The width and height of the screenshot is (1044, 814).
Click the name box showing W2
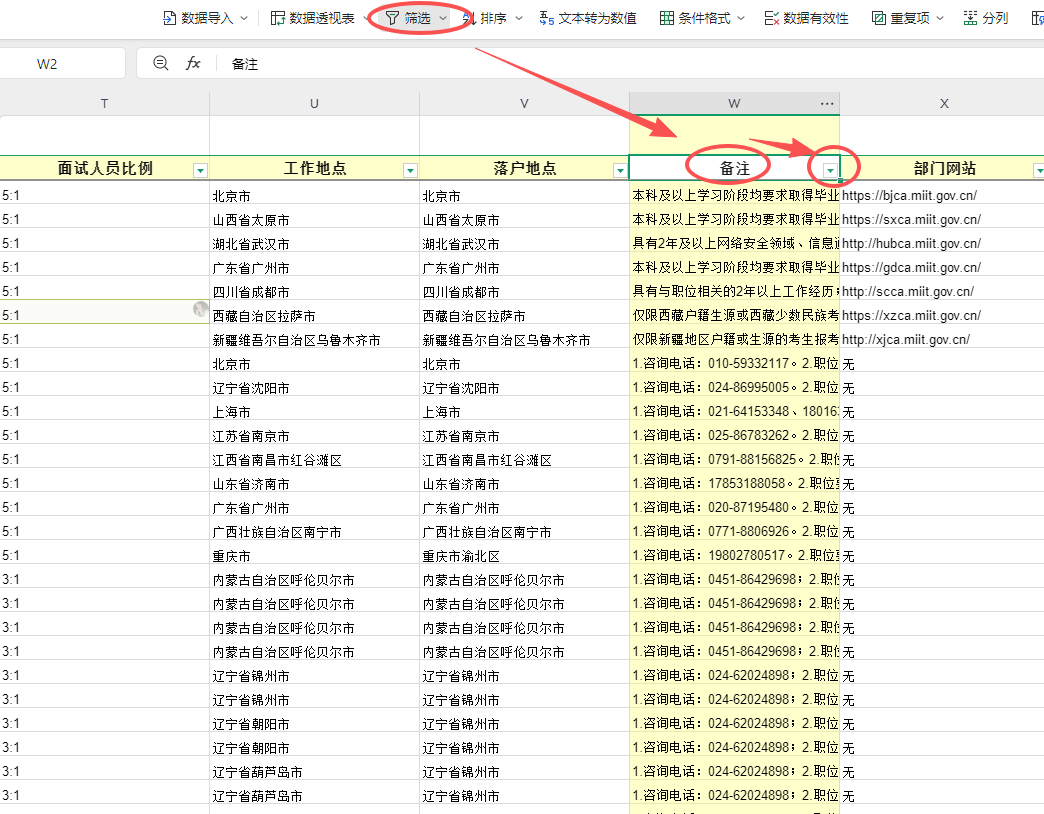(47, 64)
